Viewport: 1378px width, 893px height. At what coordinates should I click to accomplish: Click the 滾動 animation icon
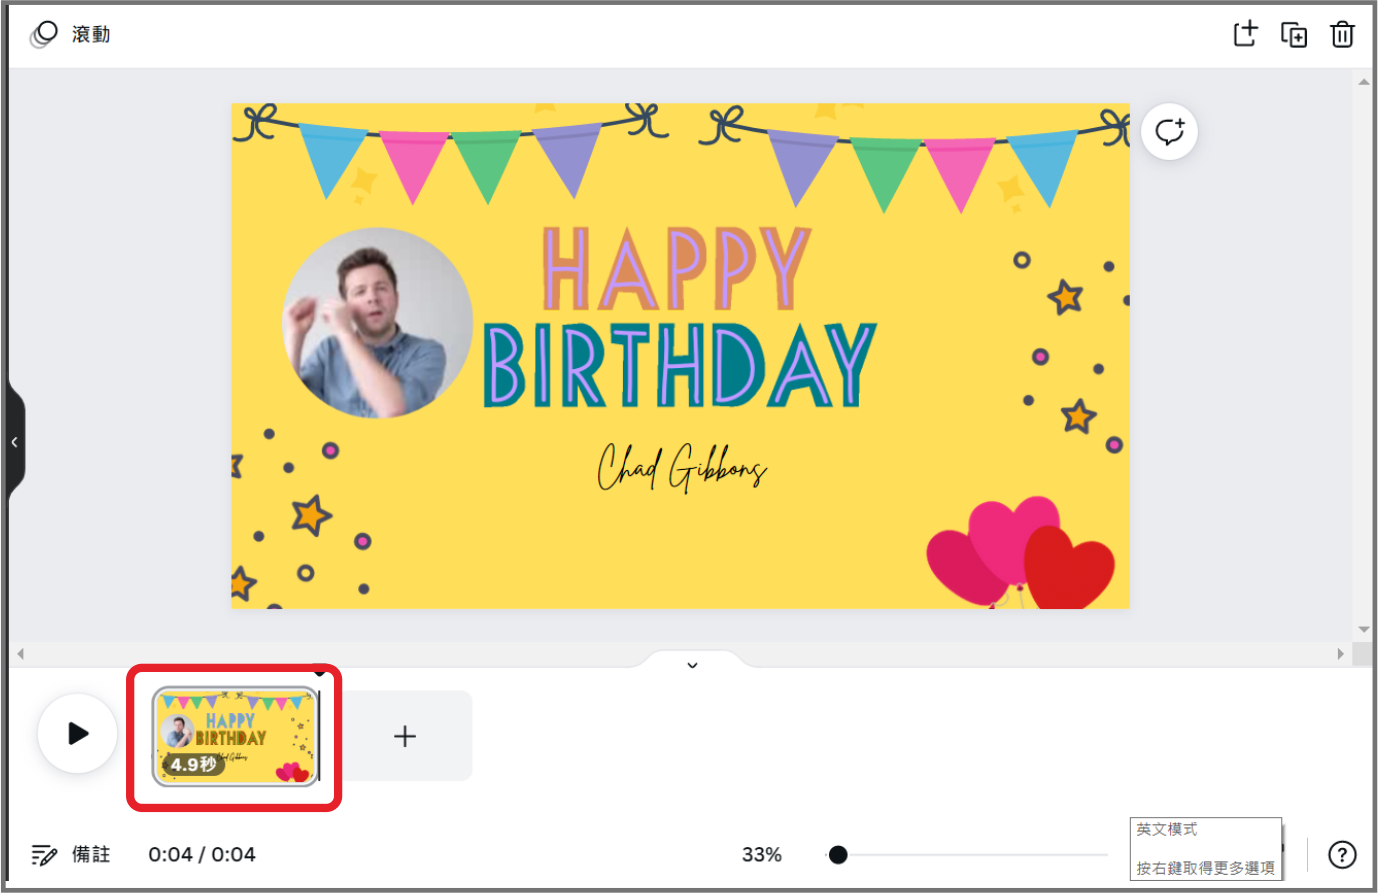coord(44,35)
